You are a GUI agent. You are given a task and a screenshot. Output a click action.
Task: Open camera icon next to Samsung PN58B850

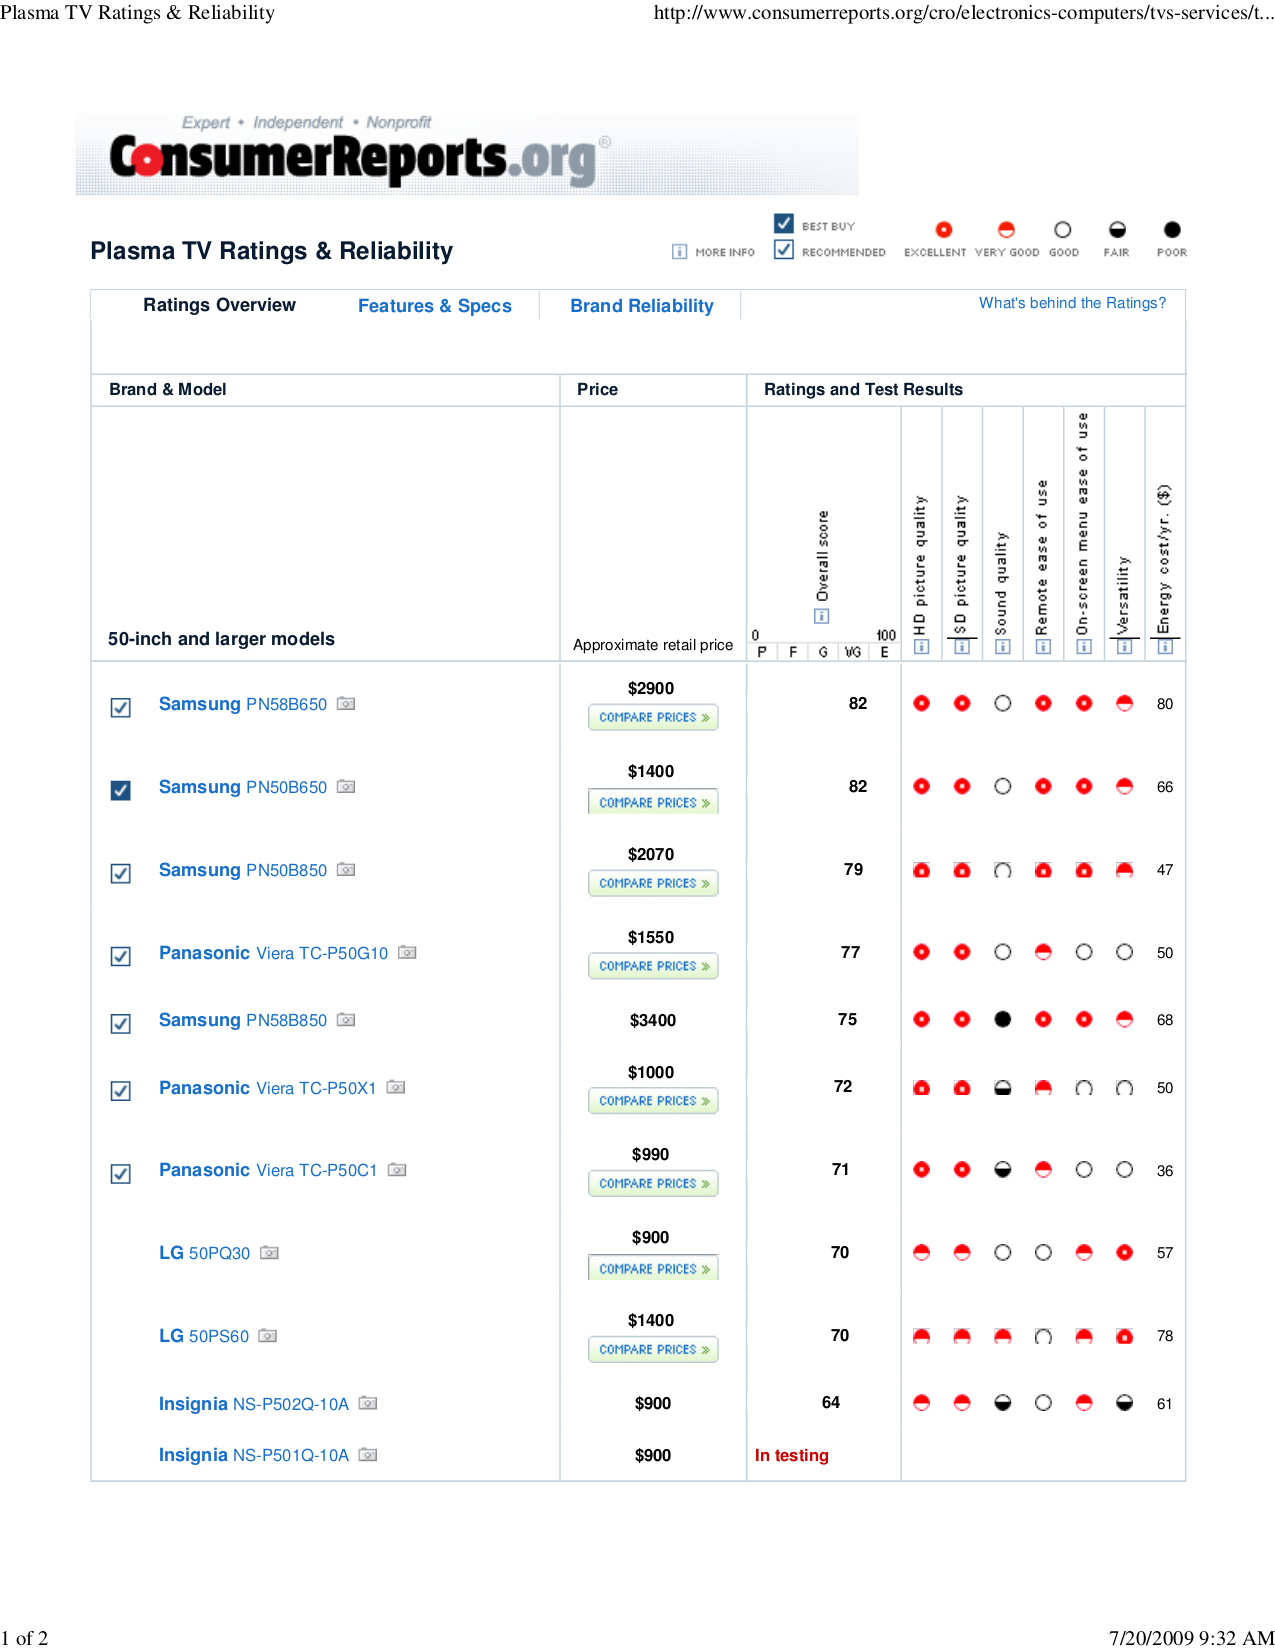tap(346, 1020)
